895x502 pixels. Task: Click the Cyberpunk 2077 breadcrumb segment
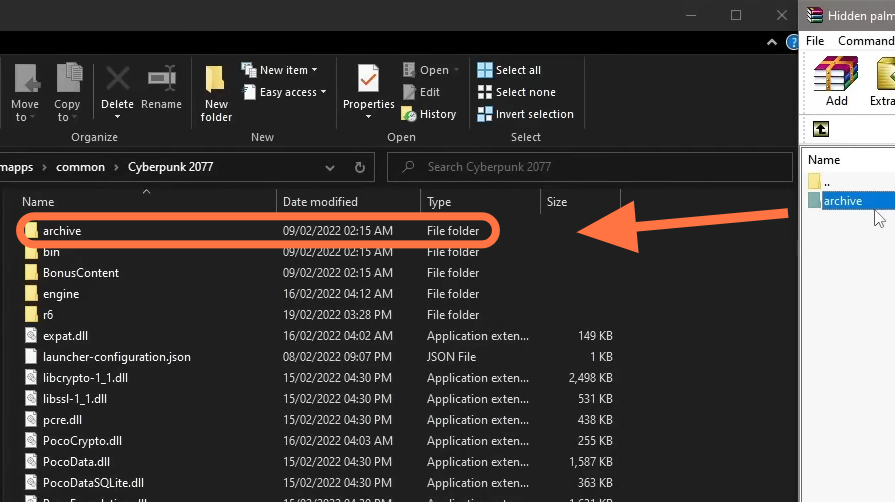(x=170, y=167)
